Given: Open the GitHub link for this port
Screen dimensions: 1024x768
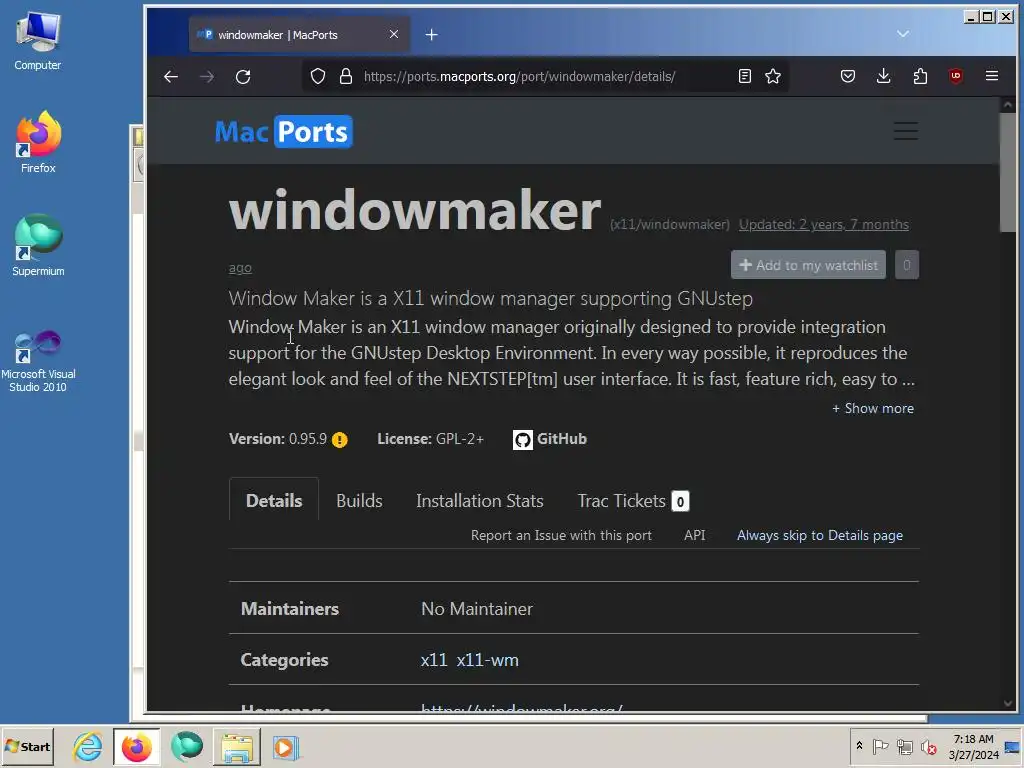Looking at the screenshot, I should pyautogui.click(x=550, y=439).
